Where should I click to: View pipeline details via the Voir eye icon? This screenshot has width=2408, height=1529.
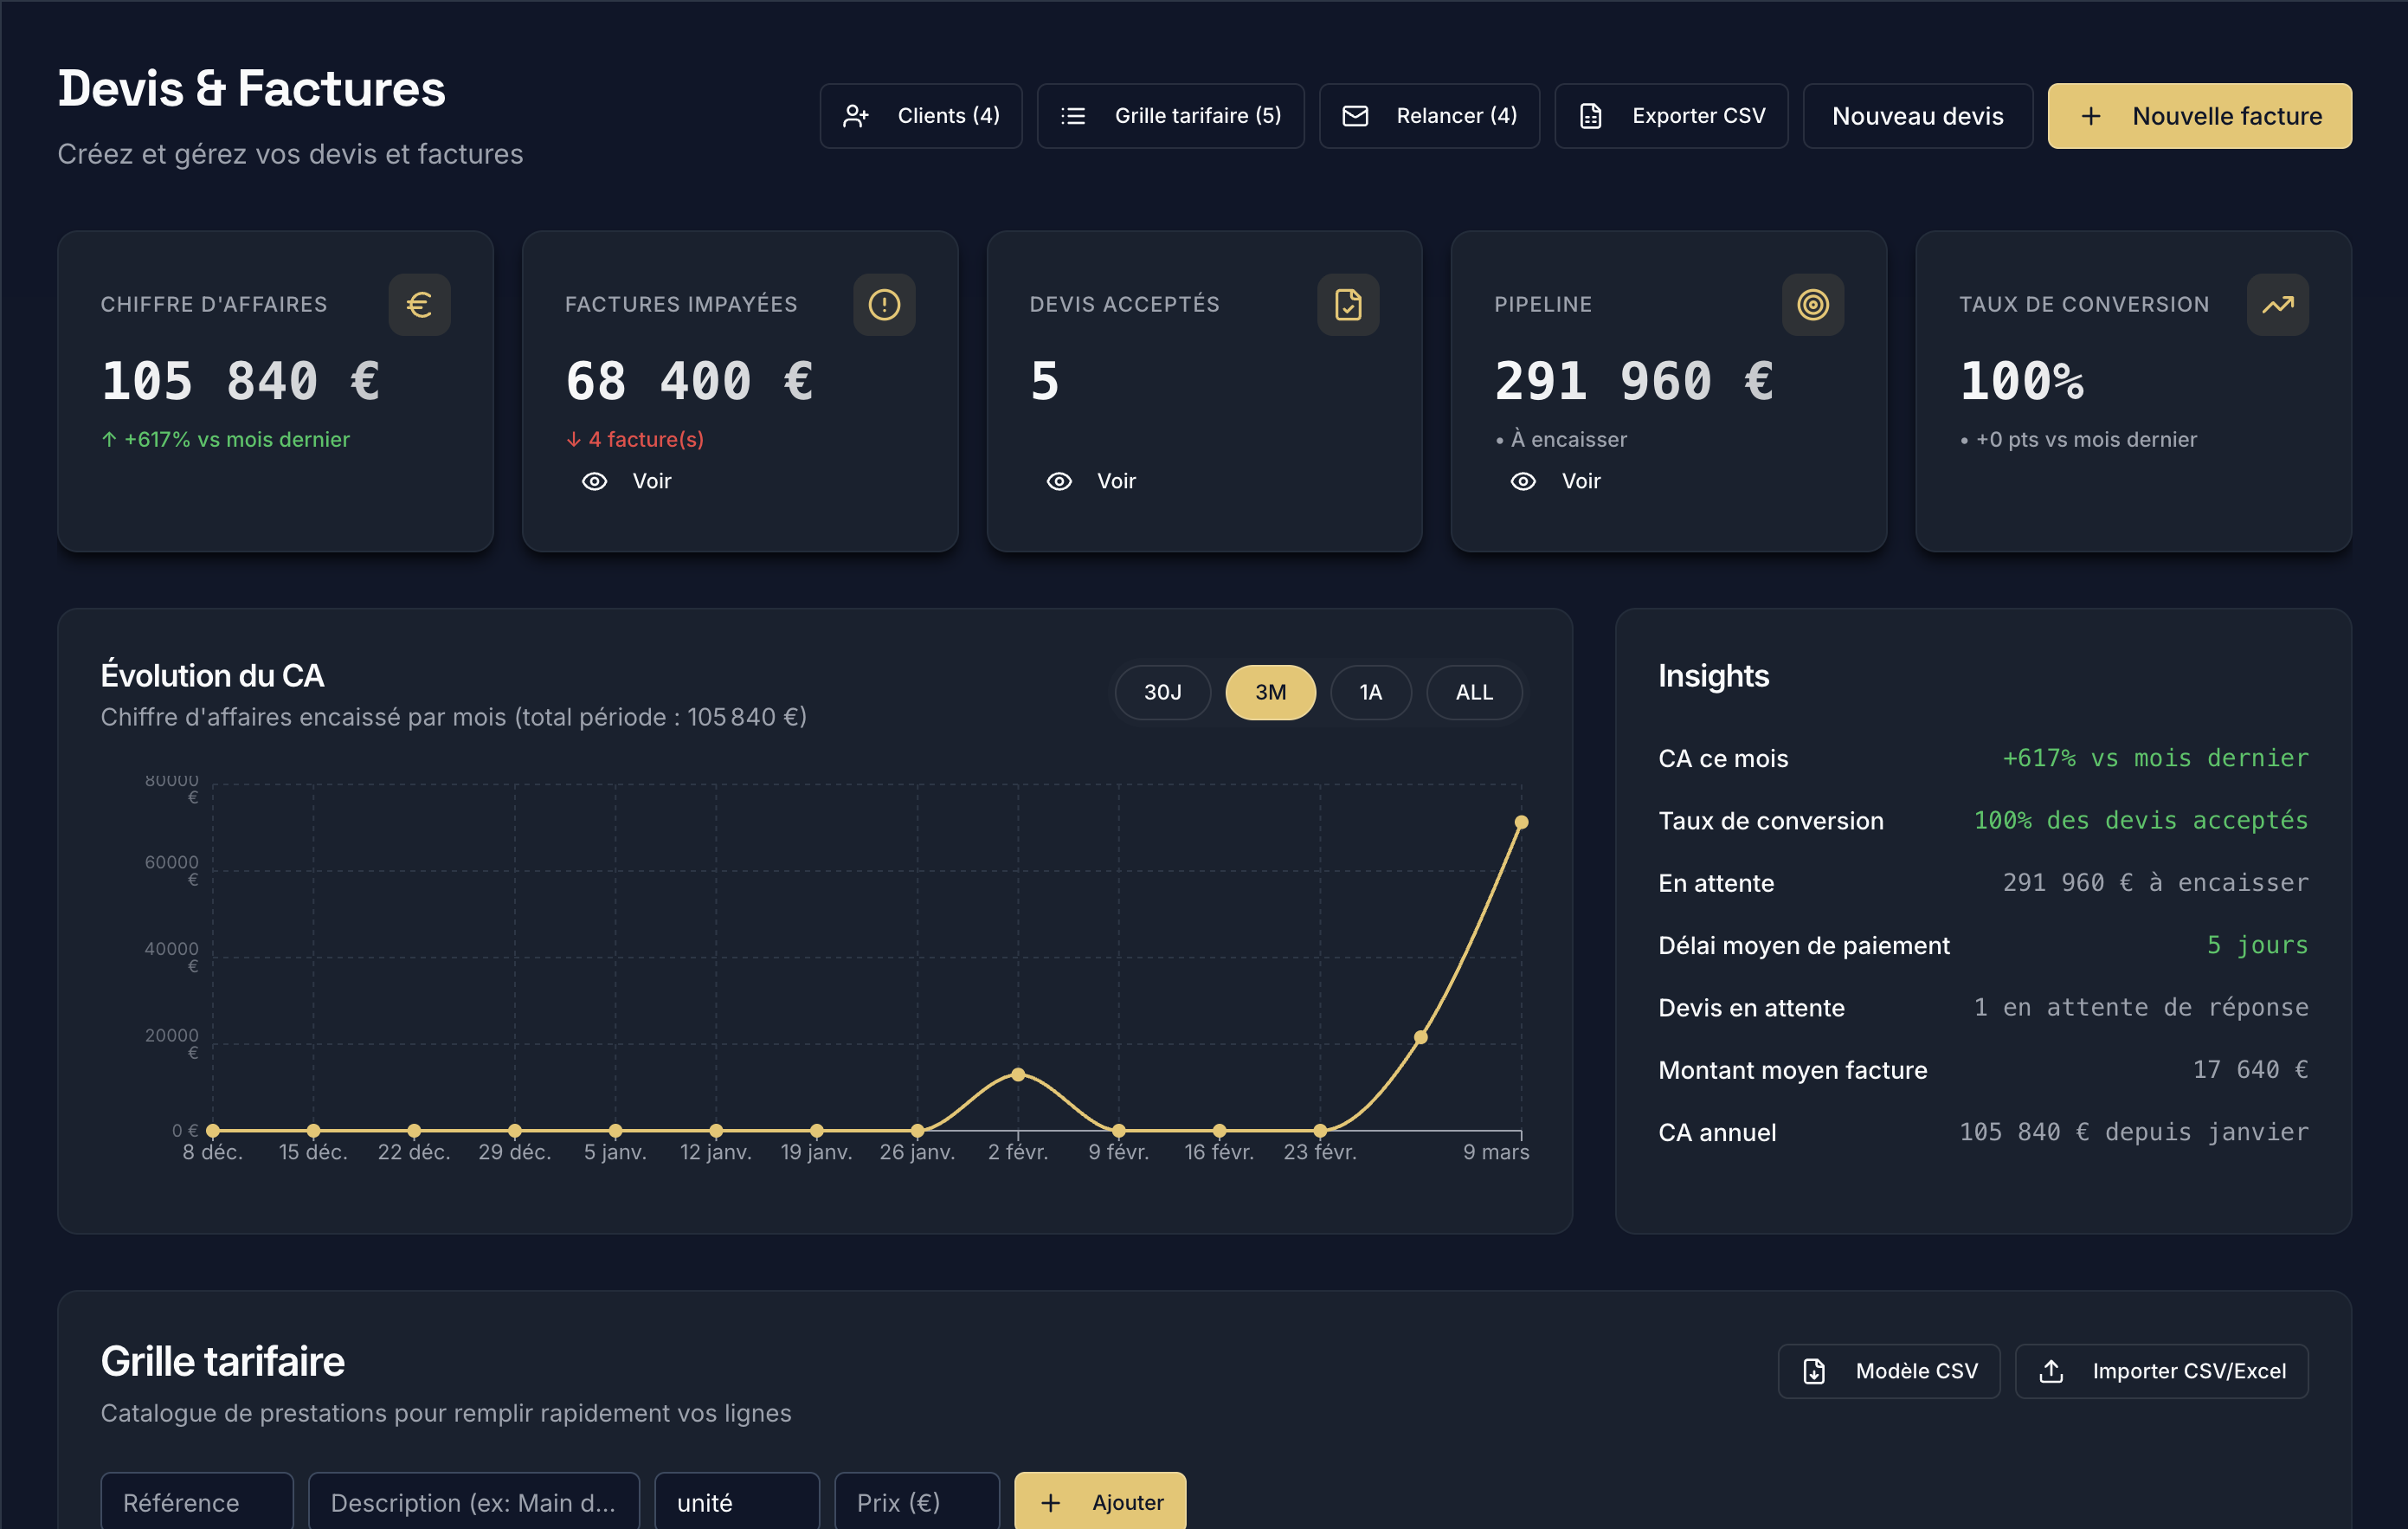[1523, 481]
